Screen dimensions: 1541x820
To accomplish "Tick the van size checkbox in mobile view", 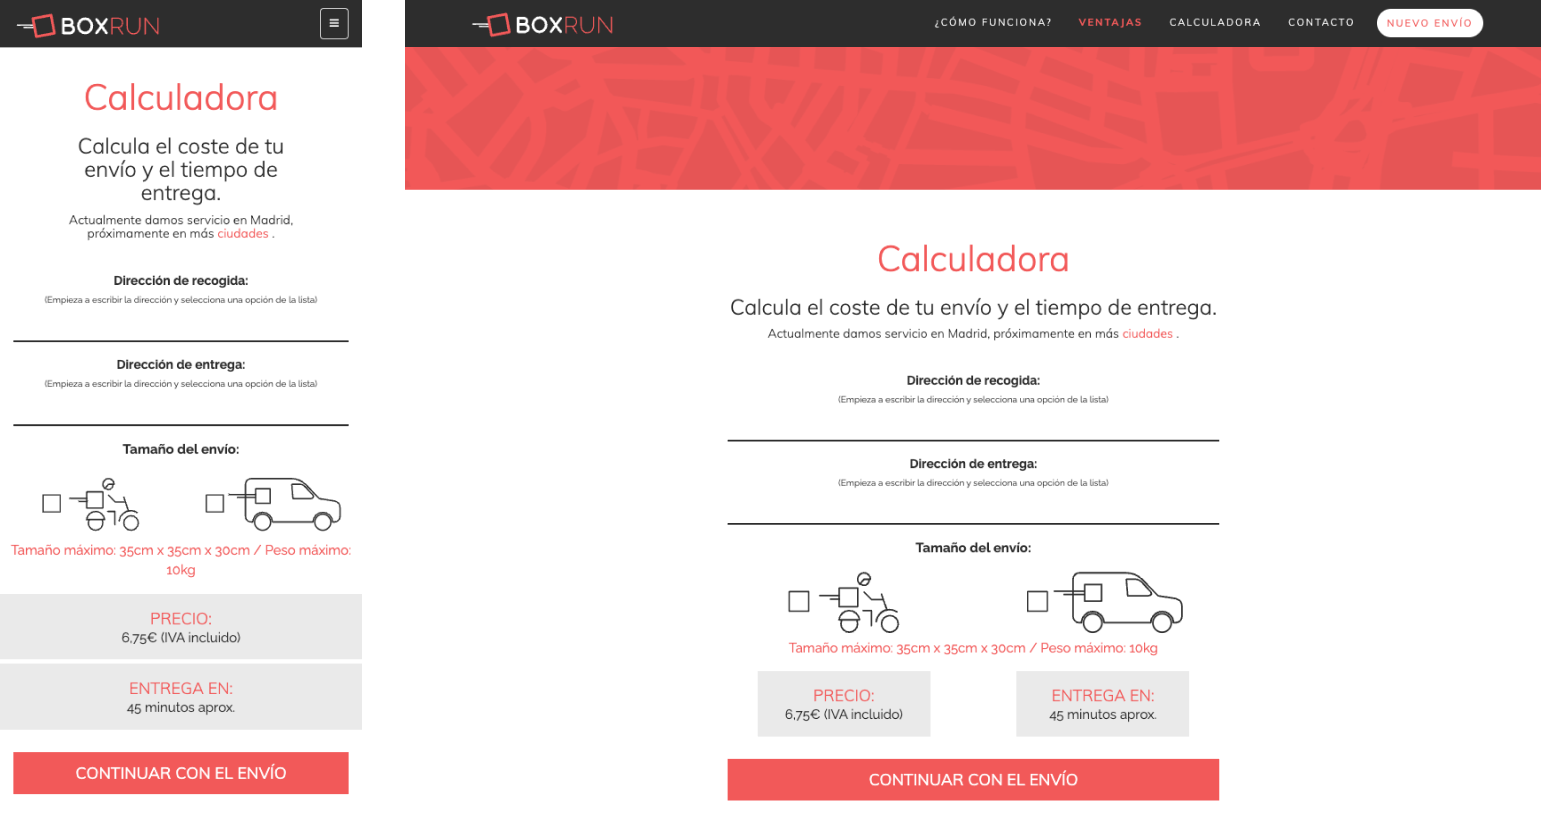I will [x=215, y=504].
